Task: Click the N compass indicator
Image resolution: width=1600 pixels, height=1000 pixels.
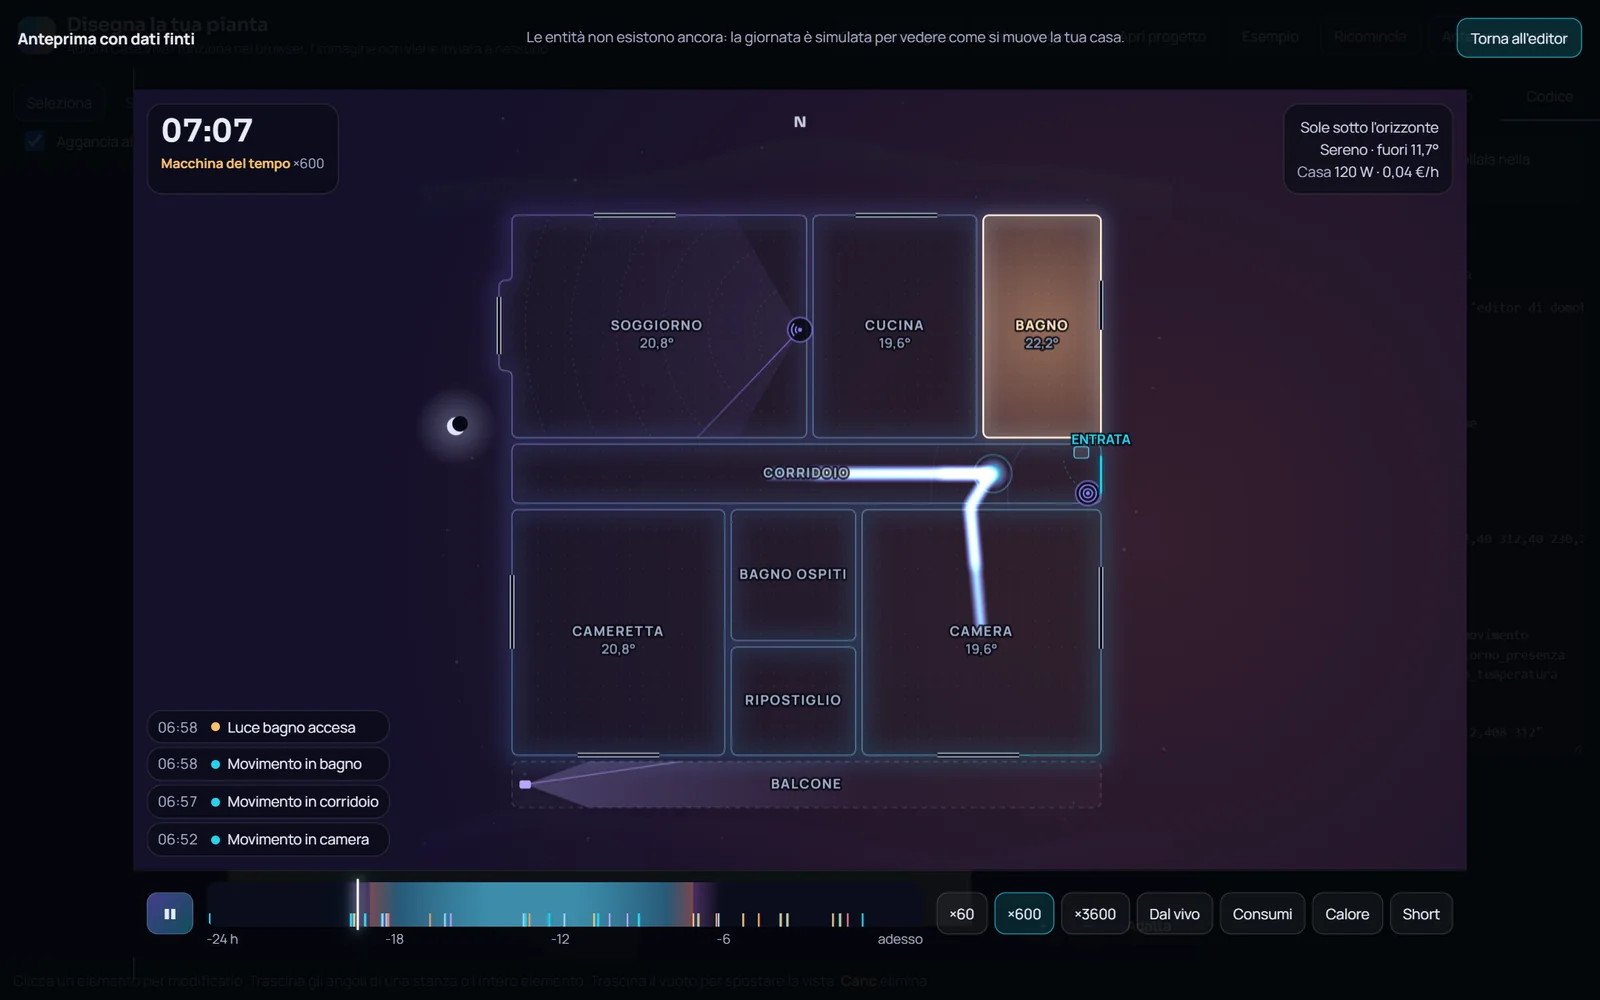Action: pos(800,122)
